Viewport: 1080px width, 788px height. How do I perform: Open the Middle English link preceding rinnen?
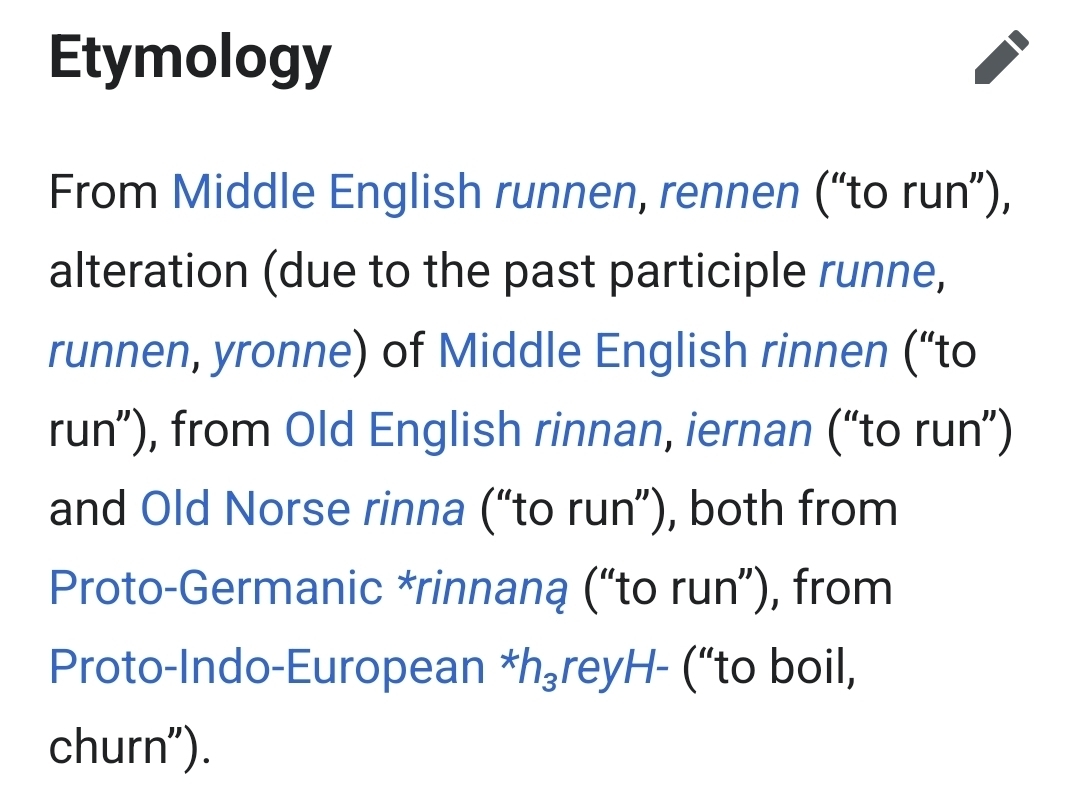(x=592, y=351)
